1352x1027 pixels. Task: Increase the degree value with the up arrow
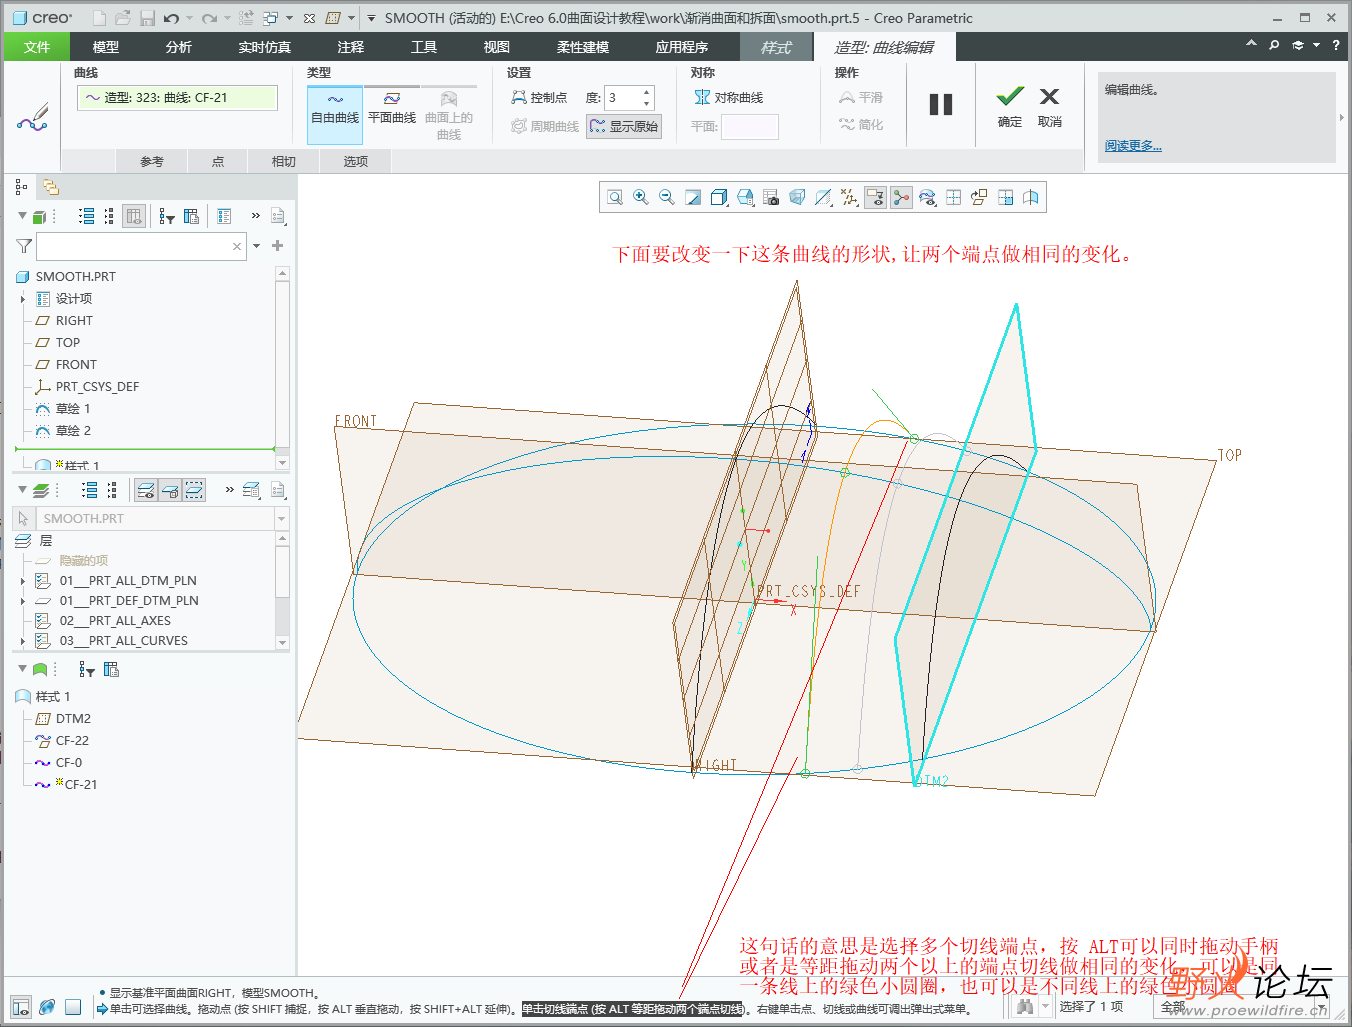point(647,92)
